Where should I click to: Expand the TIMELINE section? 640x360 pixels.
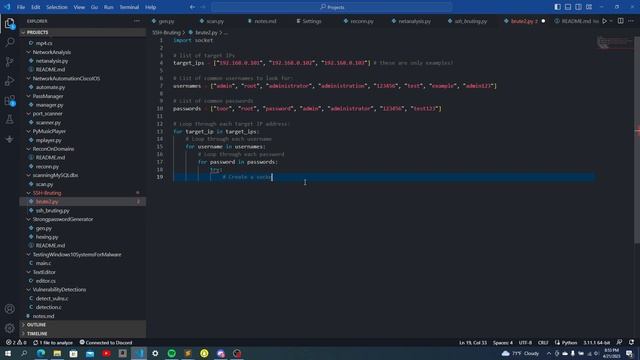[x=83, y=334]
